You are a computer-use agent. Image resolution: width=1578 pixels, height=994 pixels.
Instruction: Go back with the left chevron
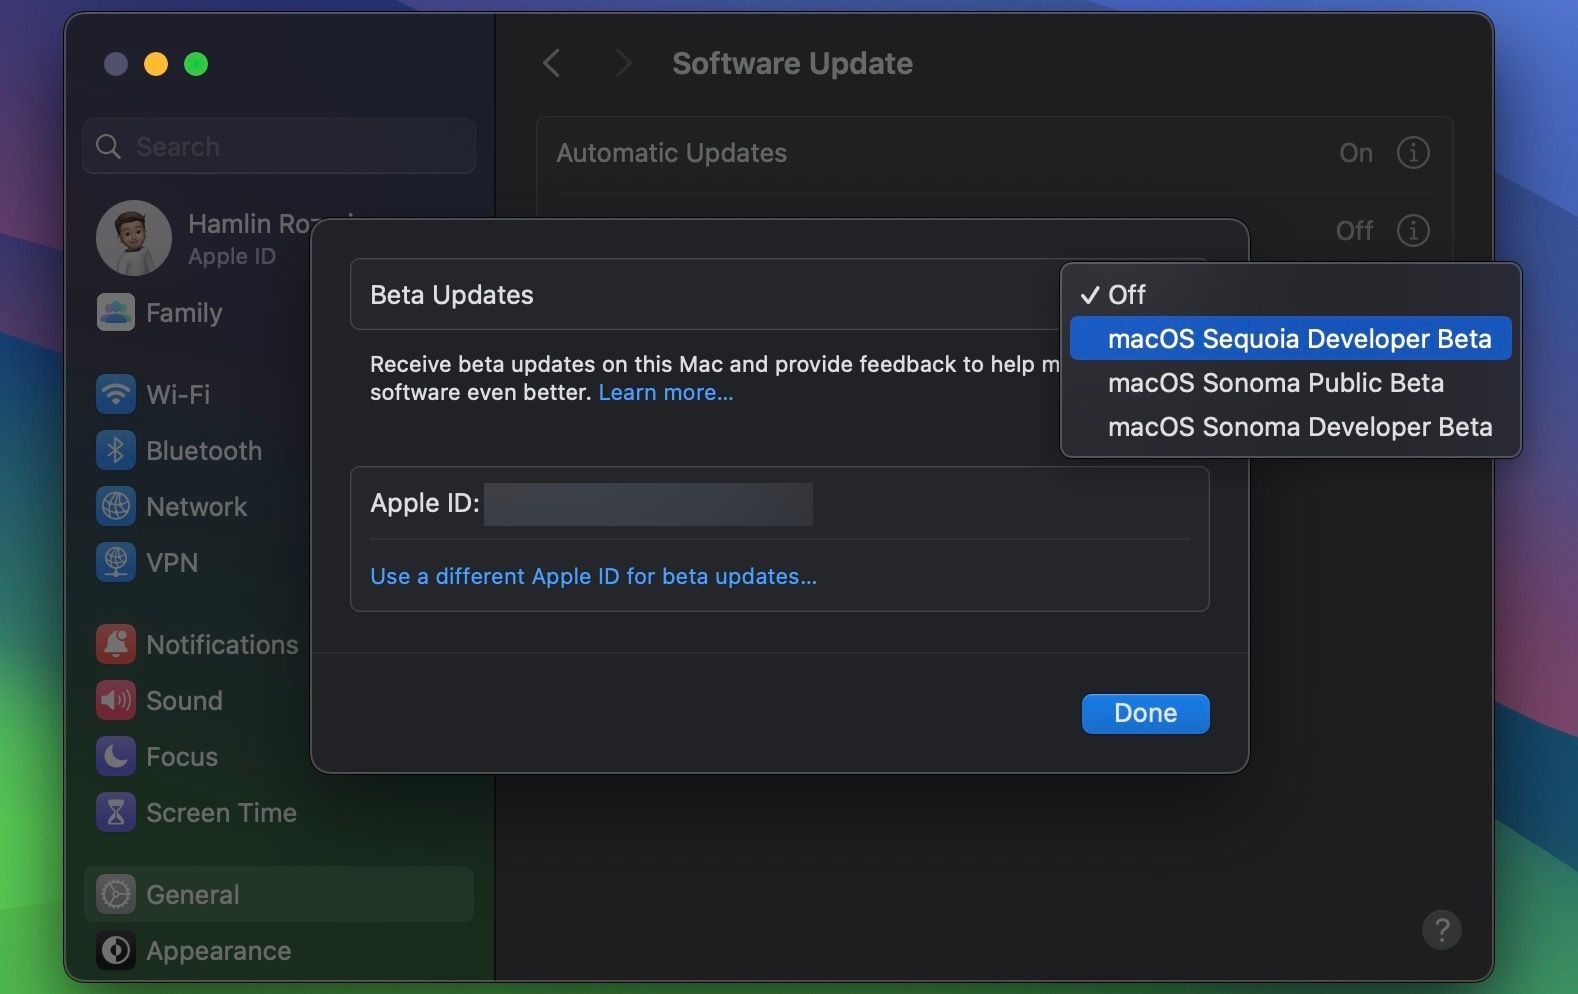tap(551, 63)
